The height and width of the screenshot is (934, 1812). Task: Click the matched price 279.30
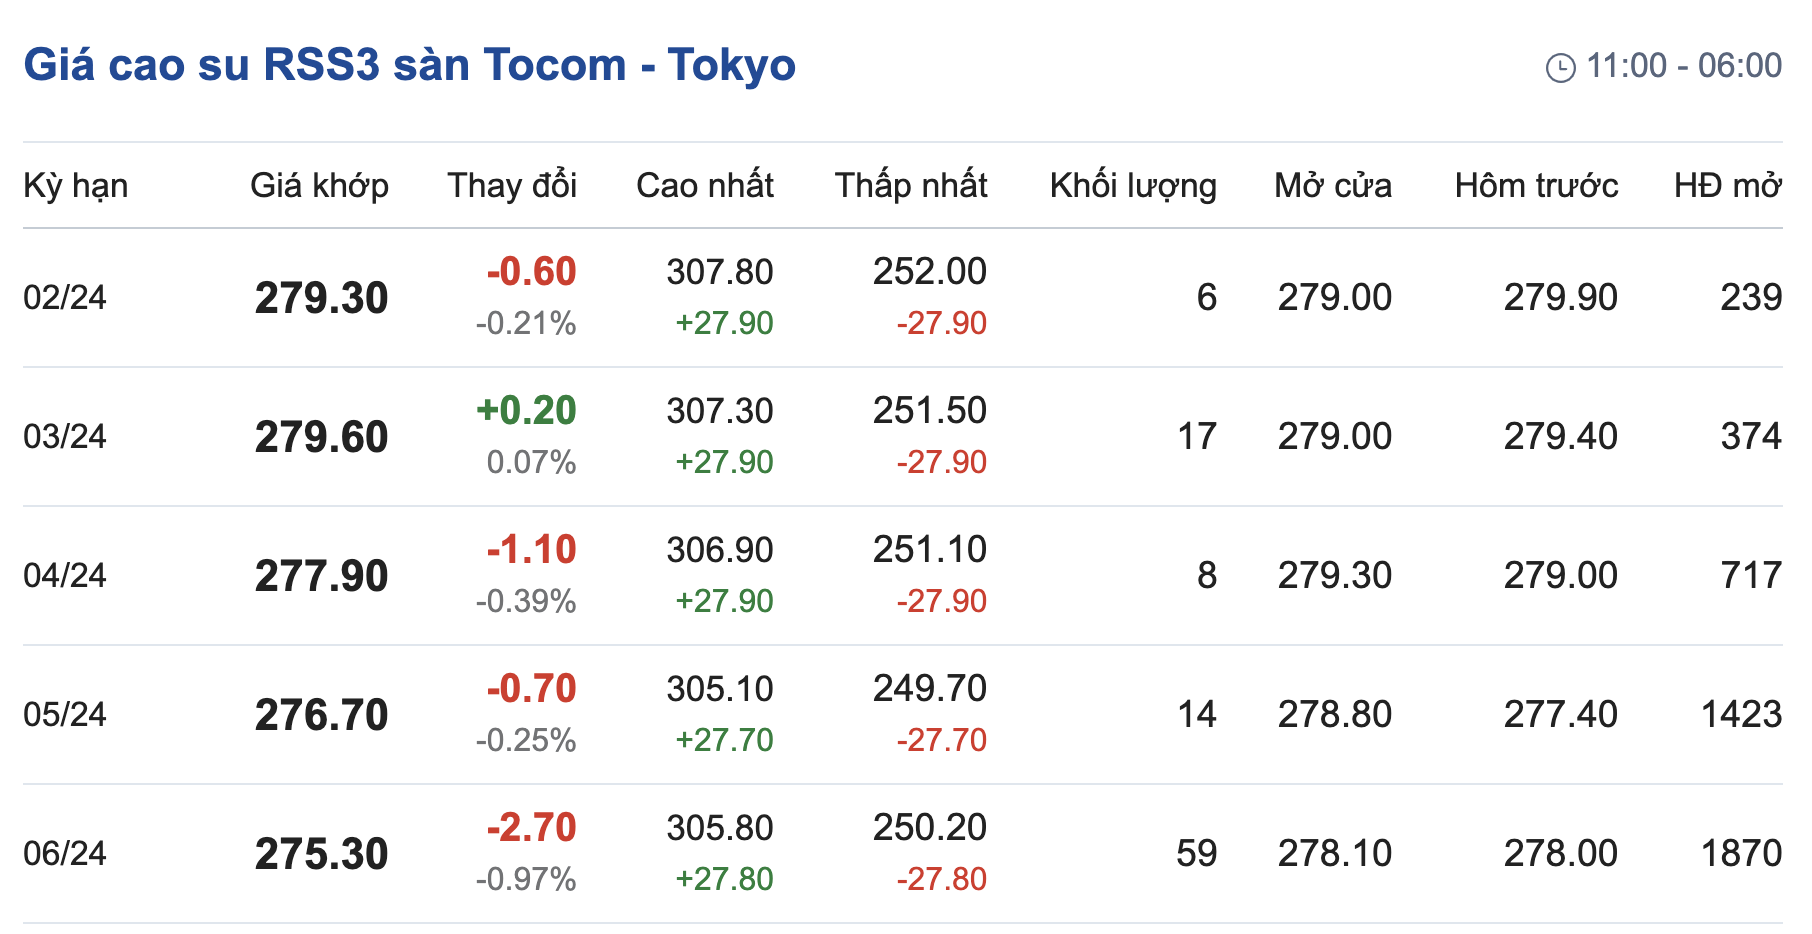(321, 298)
